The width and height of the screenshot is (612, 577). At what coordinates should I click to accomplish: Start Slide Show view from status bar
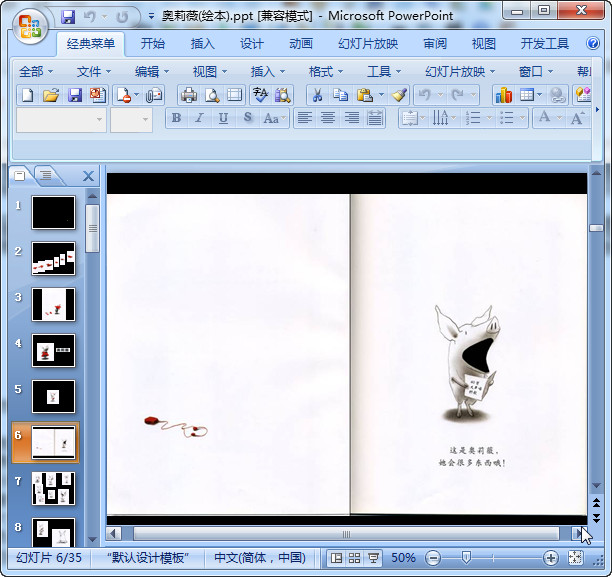point(373,558)
